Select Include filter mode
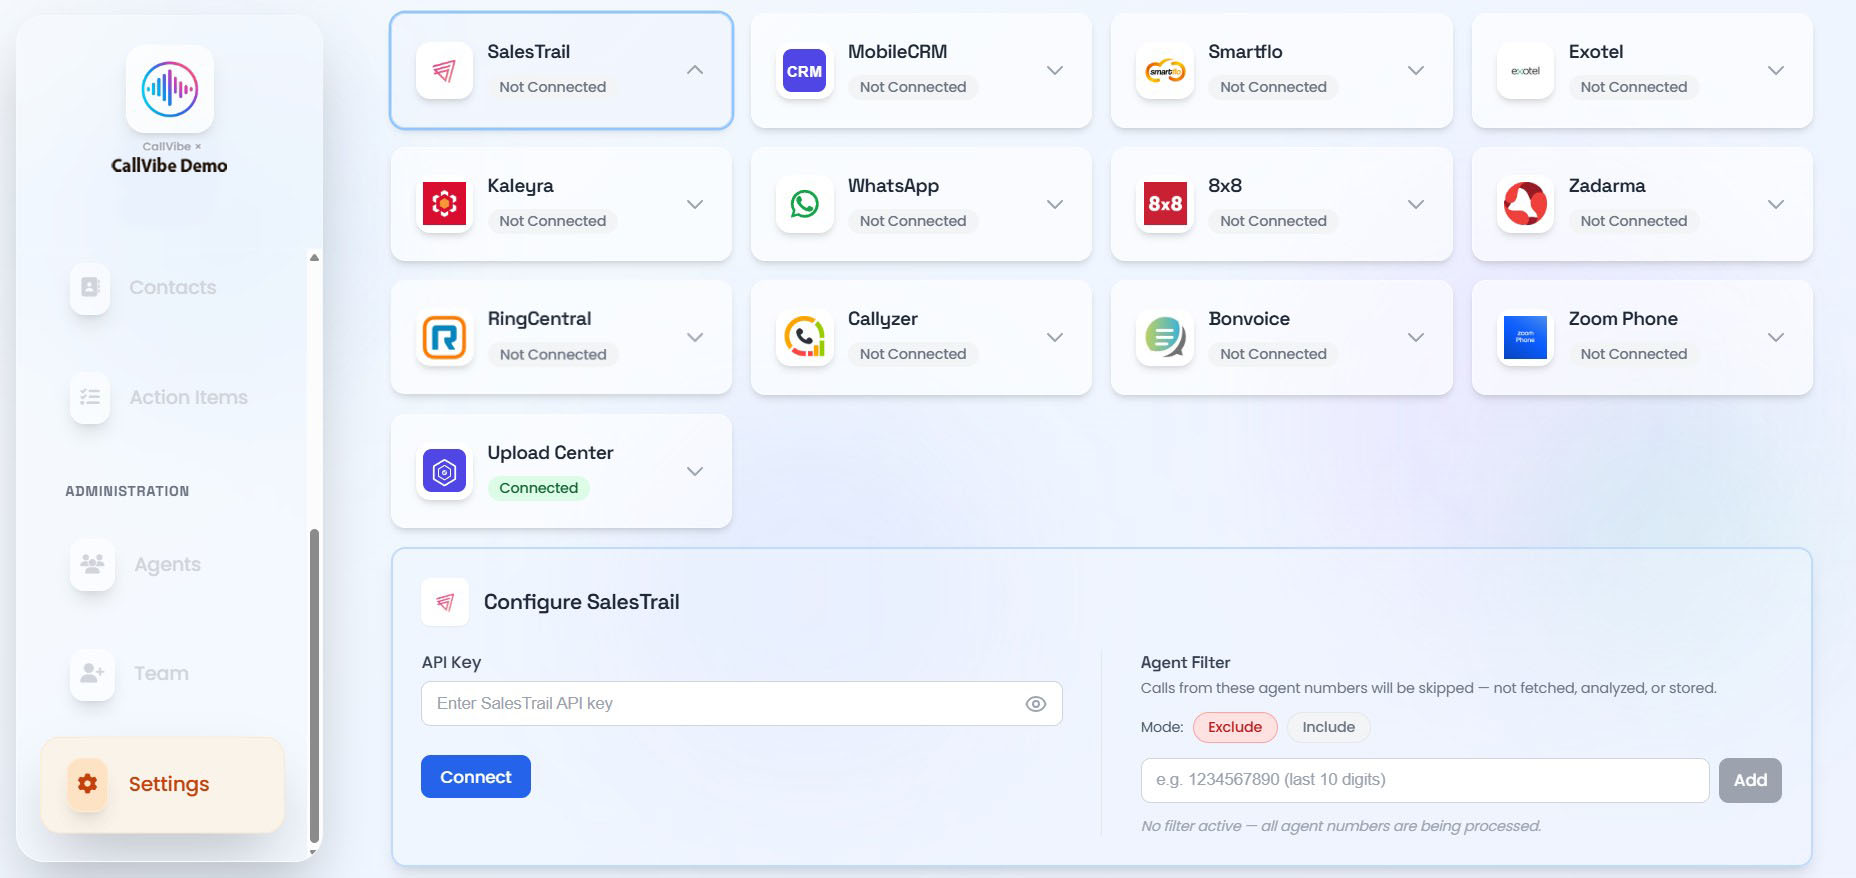The width and height of the screenshot is (1856, 878). (x=1328, y=727)
